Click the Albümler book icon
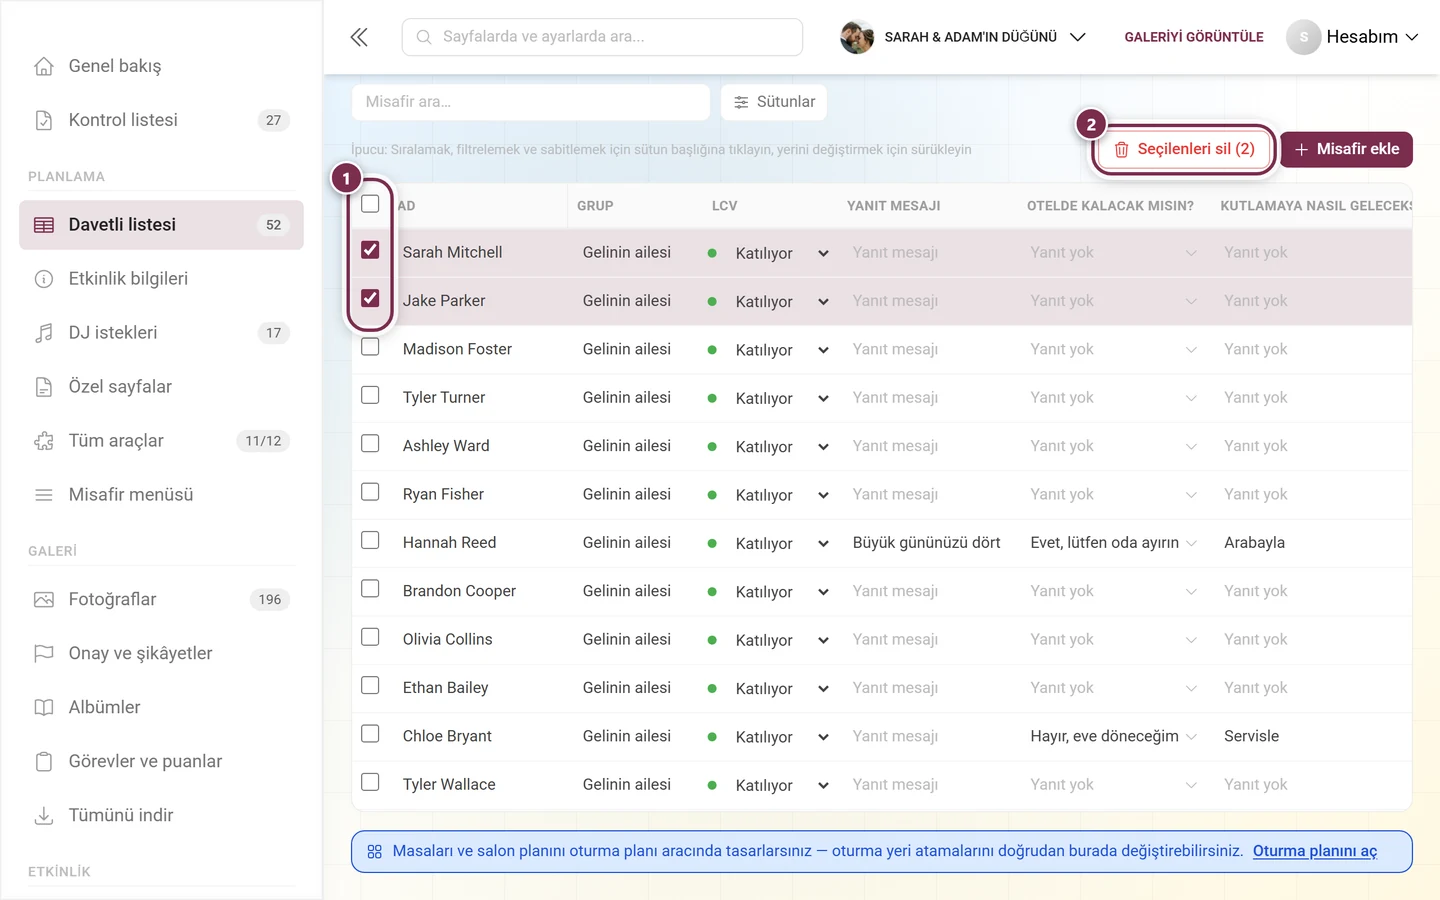 [x=44, y=708]
